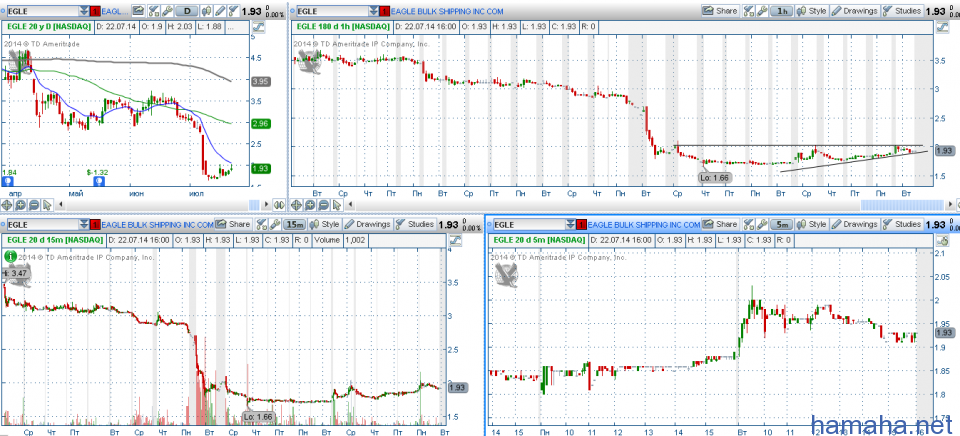Screen dimensions: 960x436
Task: Click EGLE symbol field in 5m chart
Action: point(530,224)
